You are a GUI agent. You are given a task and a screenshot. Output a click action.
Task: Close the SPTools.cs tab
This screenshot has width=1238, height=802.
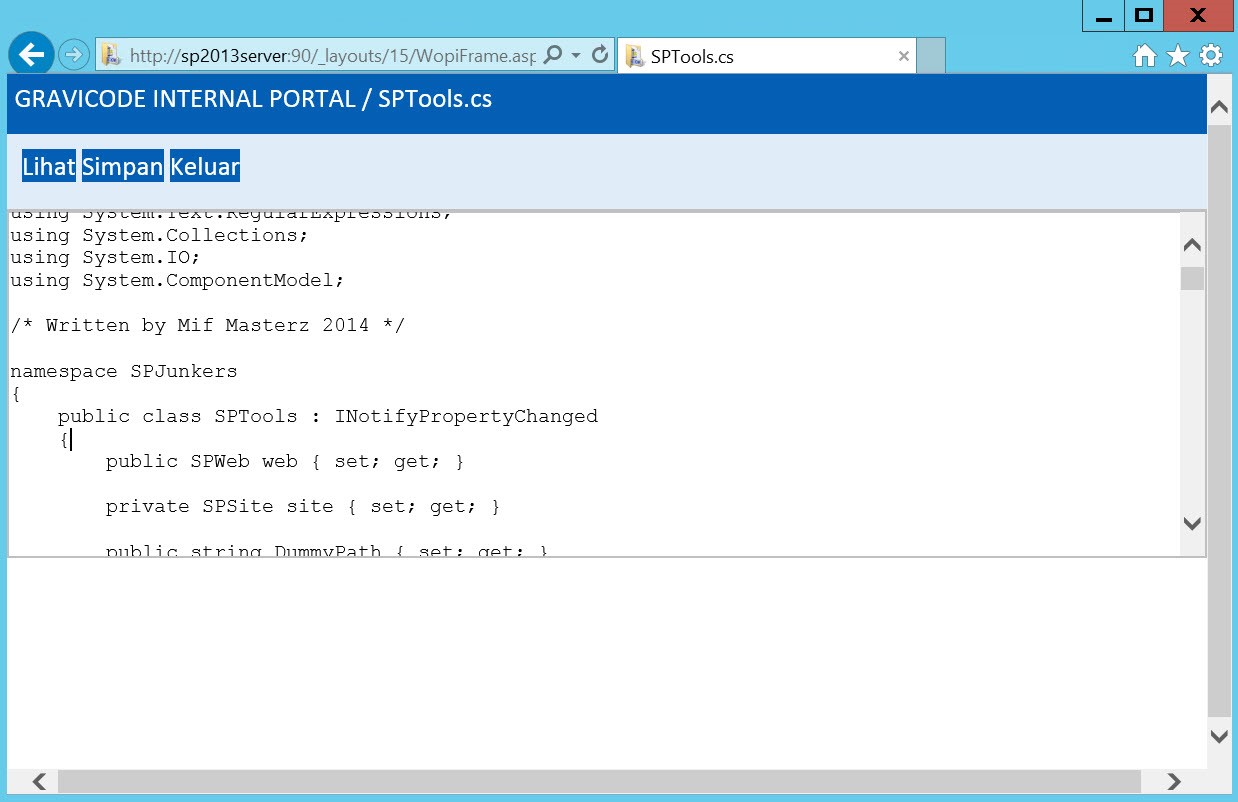tap(904, 57)
